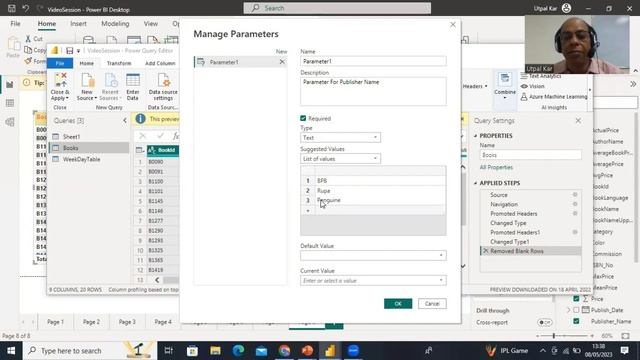
Task: Go to Page 1 tab
Action: point(56,322)
